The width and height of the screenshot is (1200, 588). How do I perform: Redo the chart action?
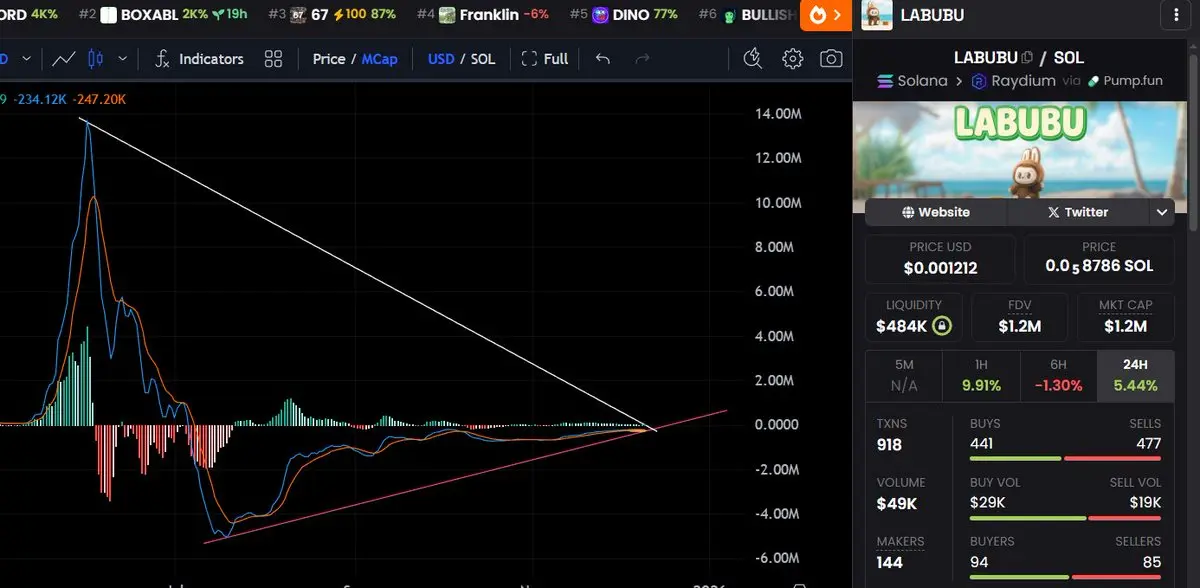click(x=642, y=59)
